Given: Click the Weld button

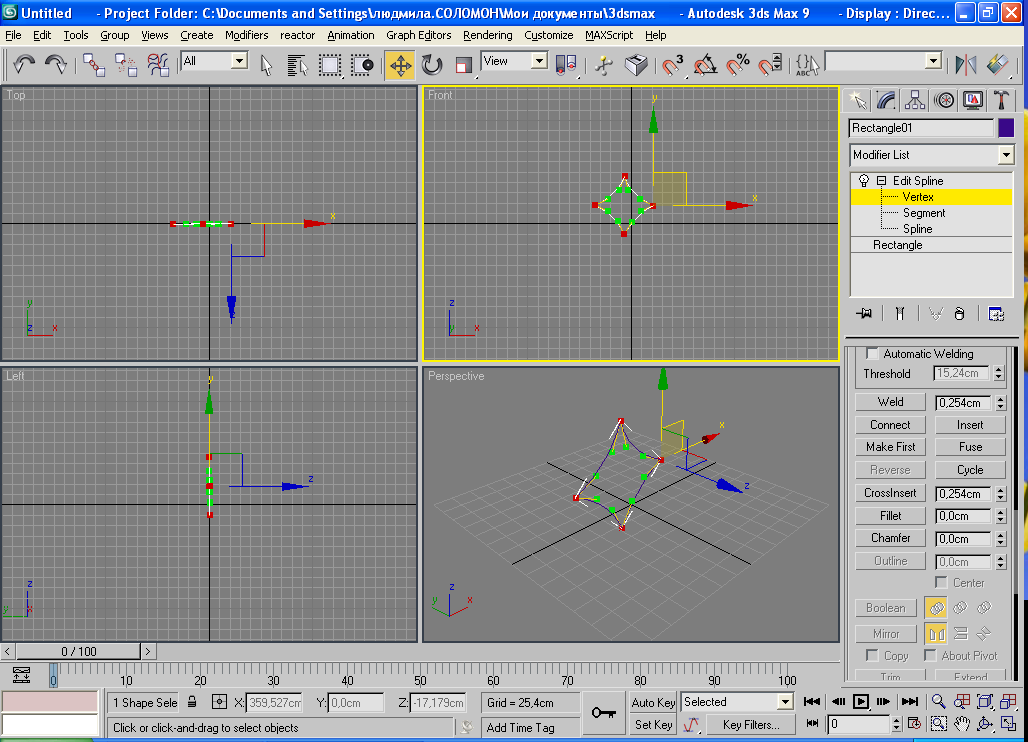Looking at the screenshot, I should 890,402.
